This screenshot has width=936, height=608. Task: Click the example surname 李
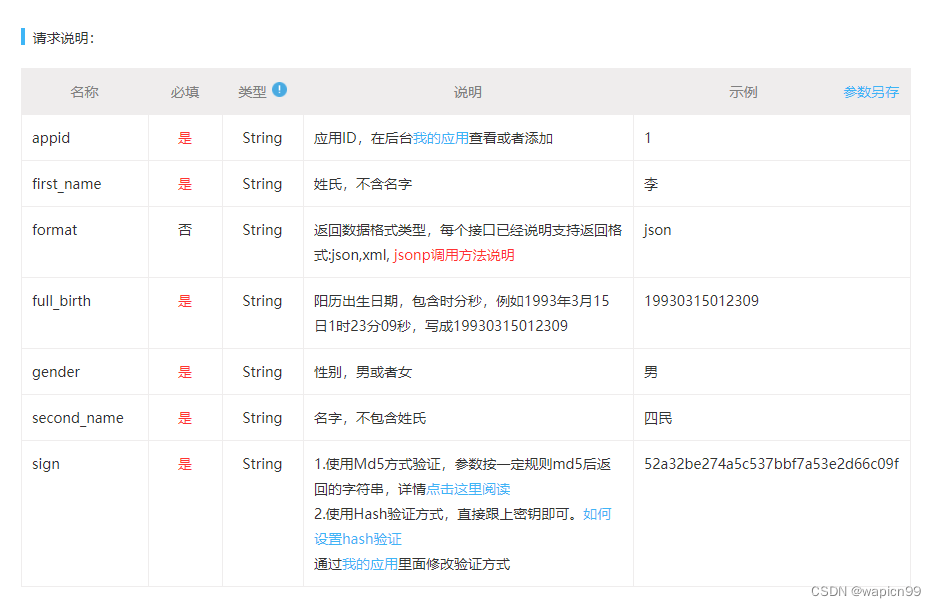(x=651, y=184)
